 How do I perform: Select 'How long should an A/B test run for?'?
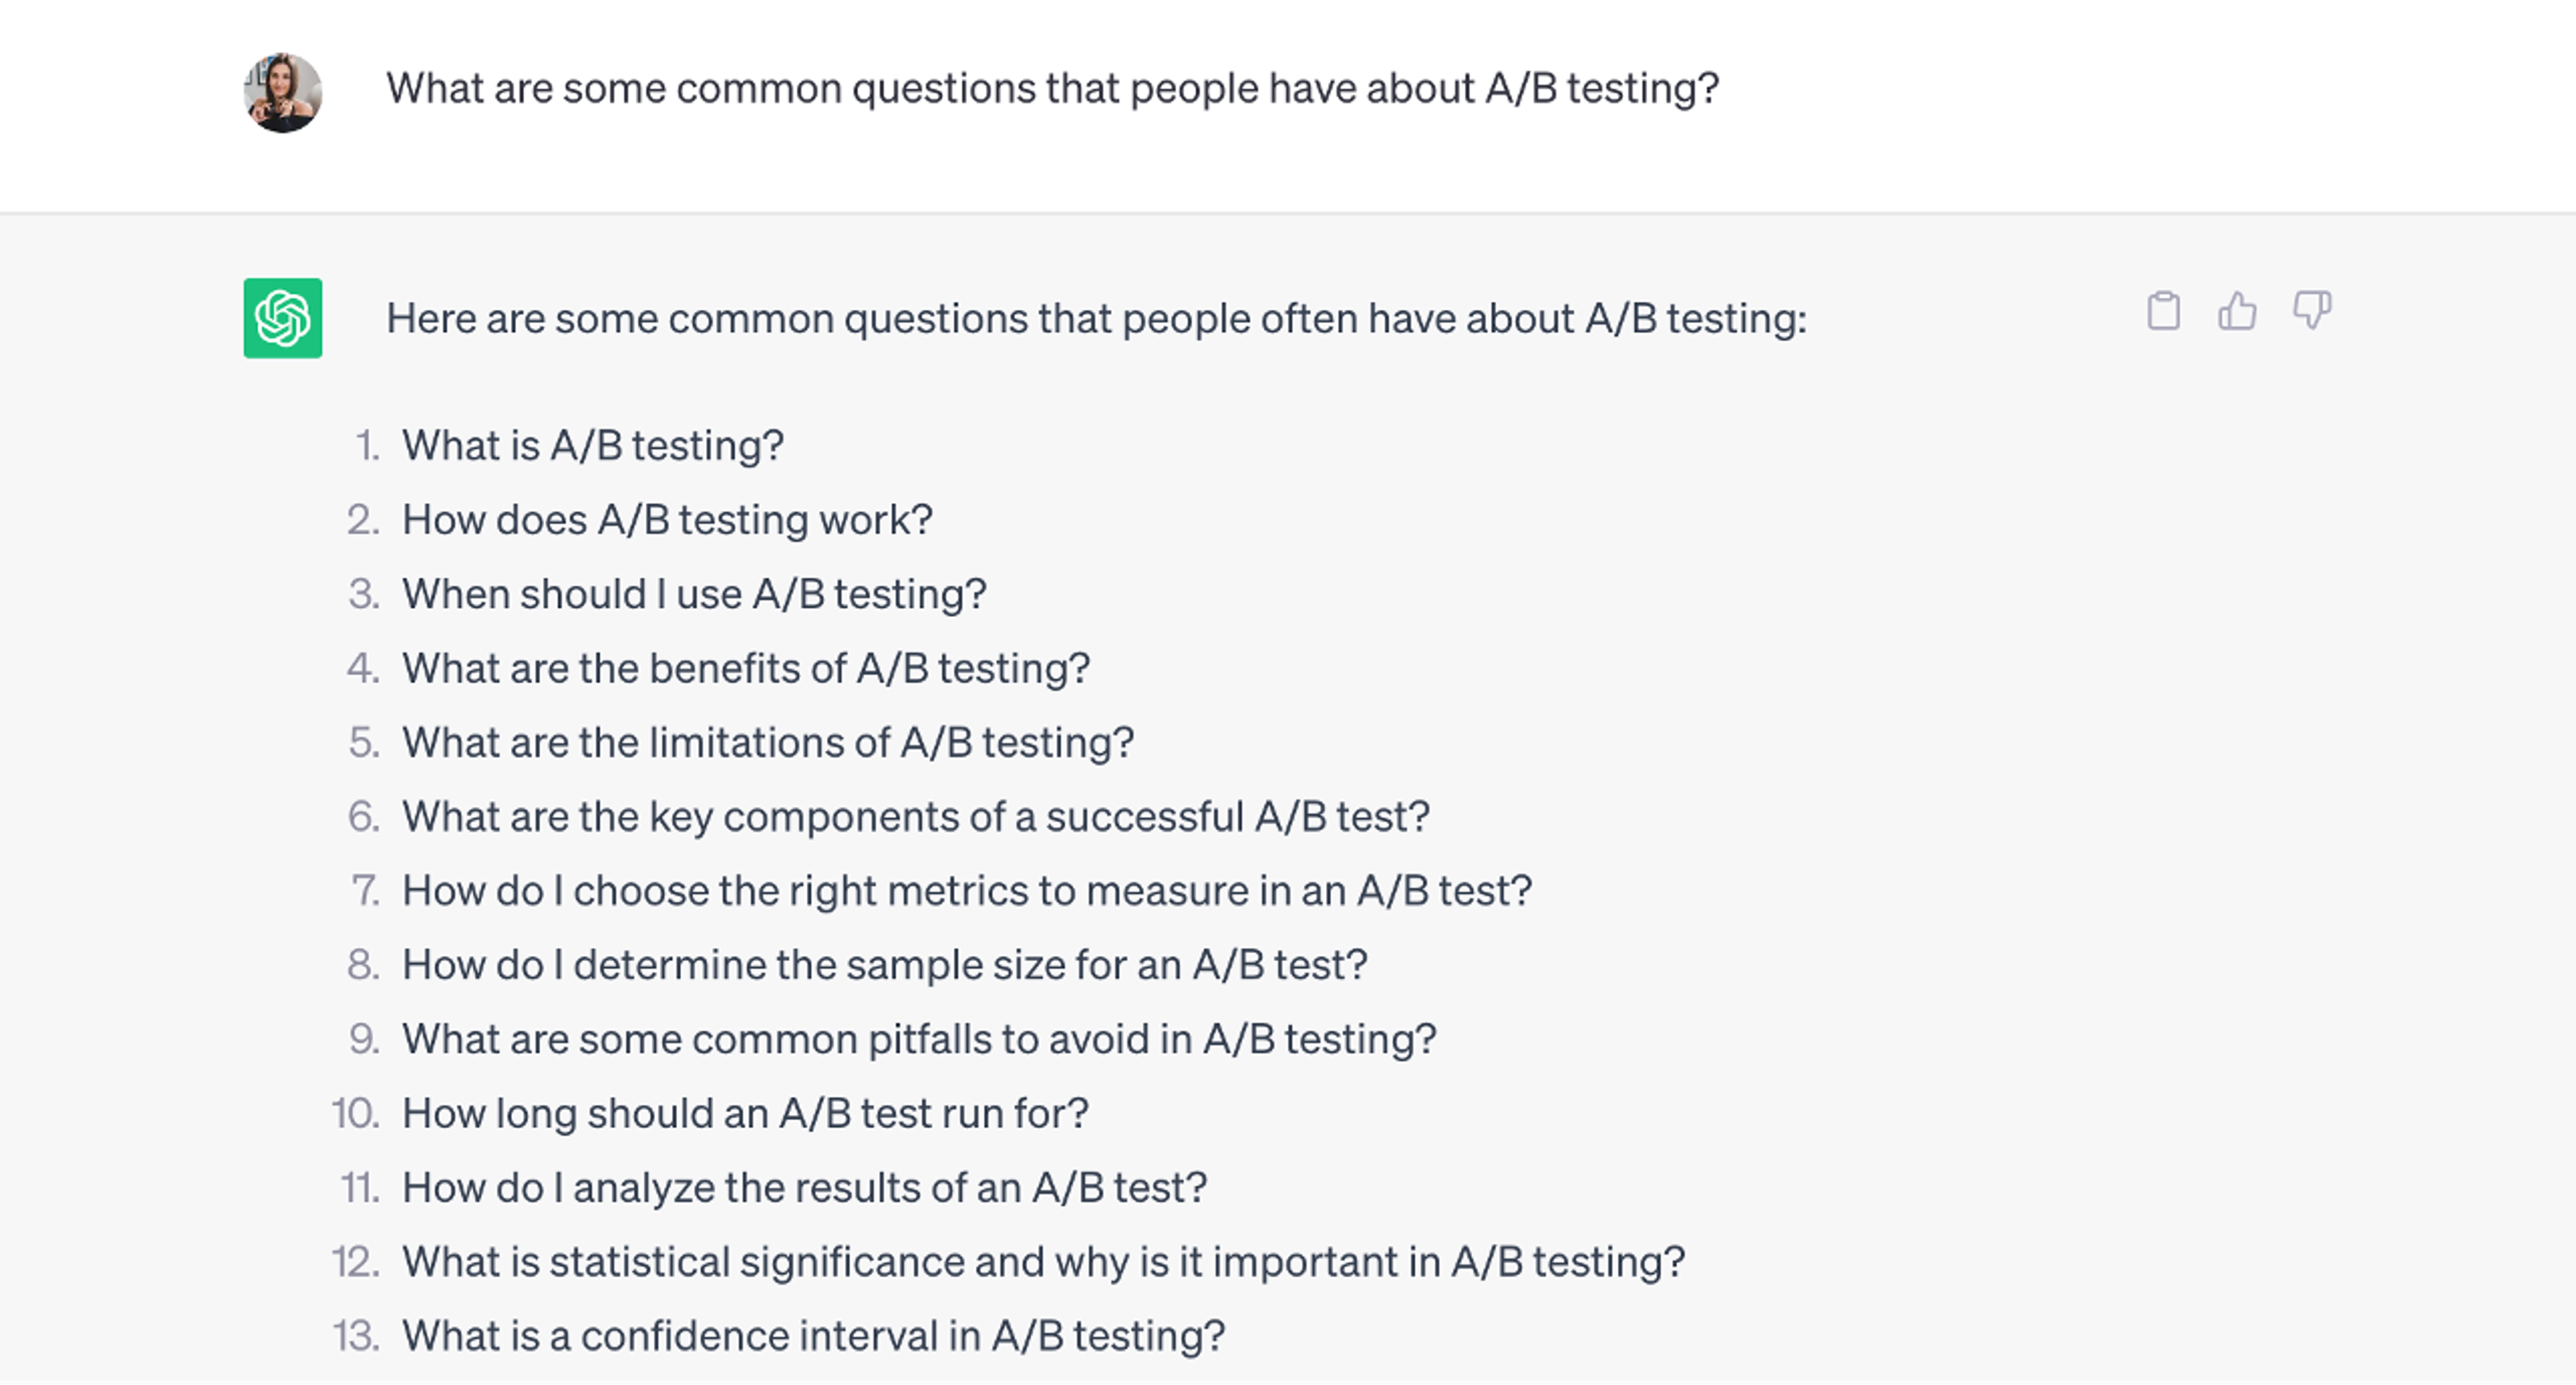(744, 1112)
